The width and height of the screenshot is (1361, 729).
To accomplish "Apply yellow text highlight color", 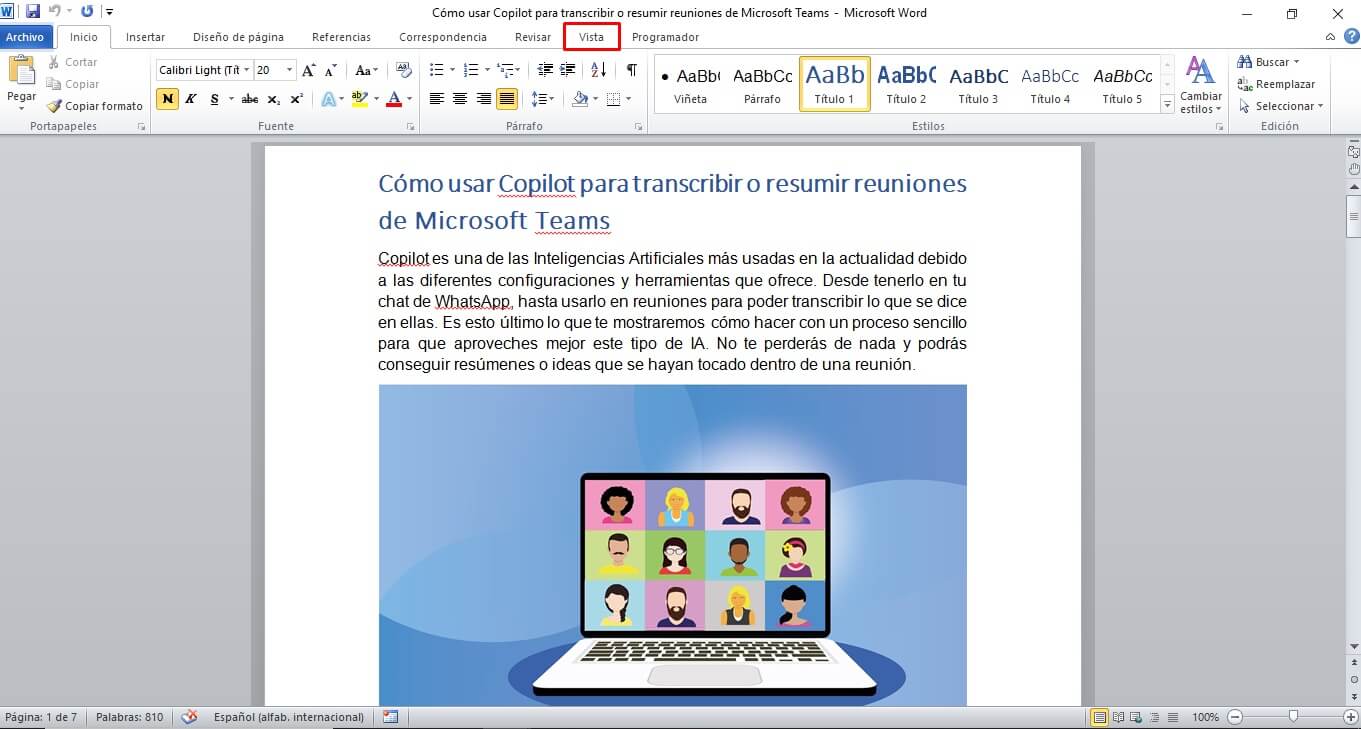I will coord(360,99).
